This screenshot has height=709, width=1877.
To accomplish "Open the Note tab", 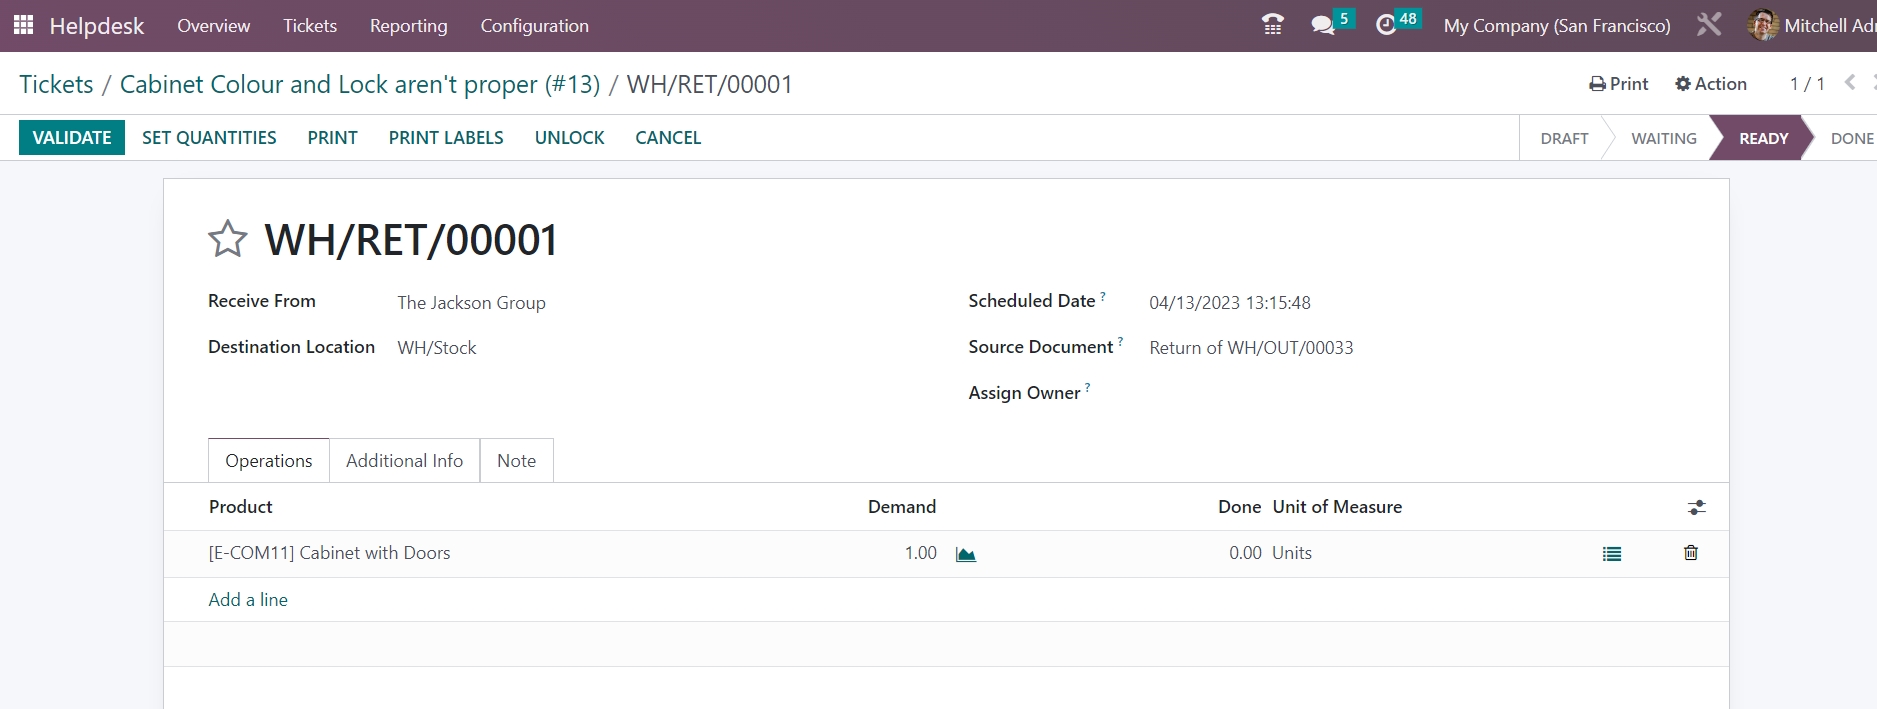I will click(x=516, y=461).
